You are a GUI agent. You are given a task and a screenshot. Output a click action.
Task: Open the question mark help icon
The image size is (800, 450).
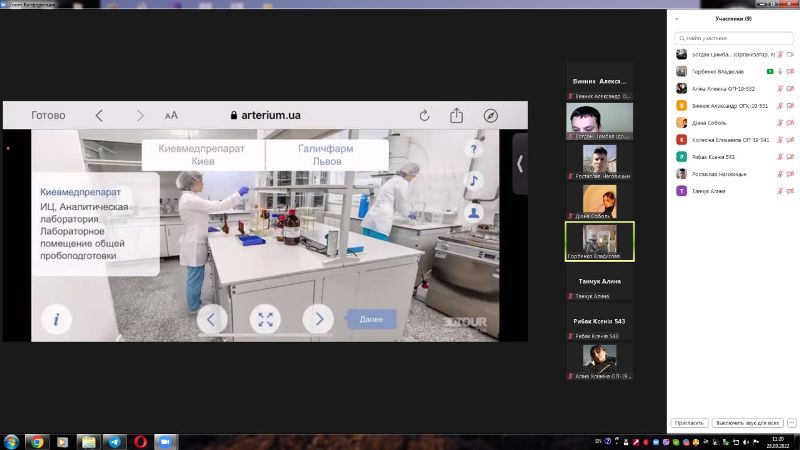pos(474,149)
